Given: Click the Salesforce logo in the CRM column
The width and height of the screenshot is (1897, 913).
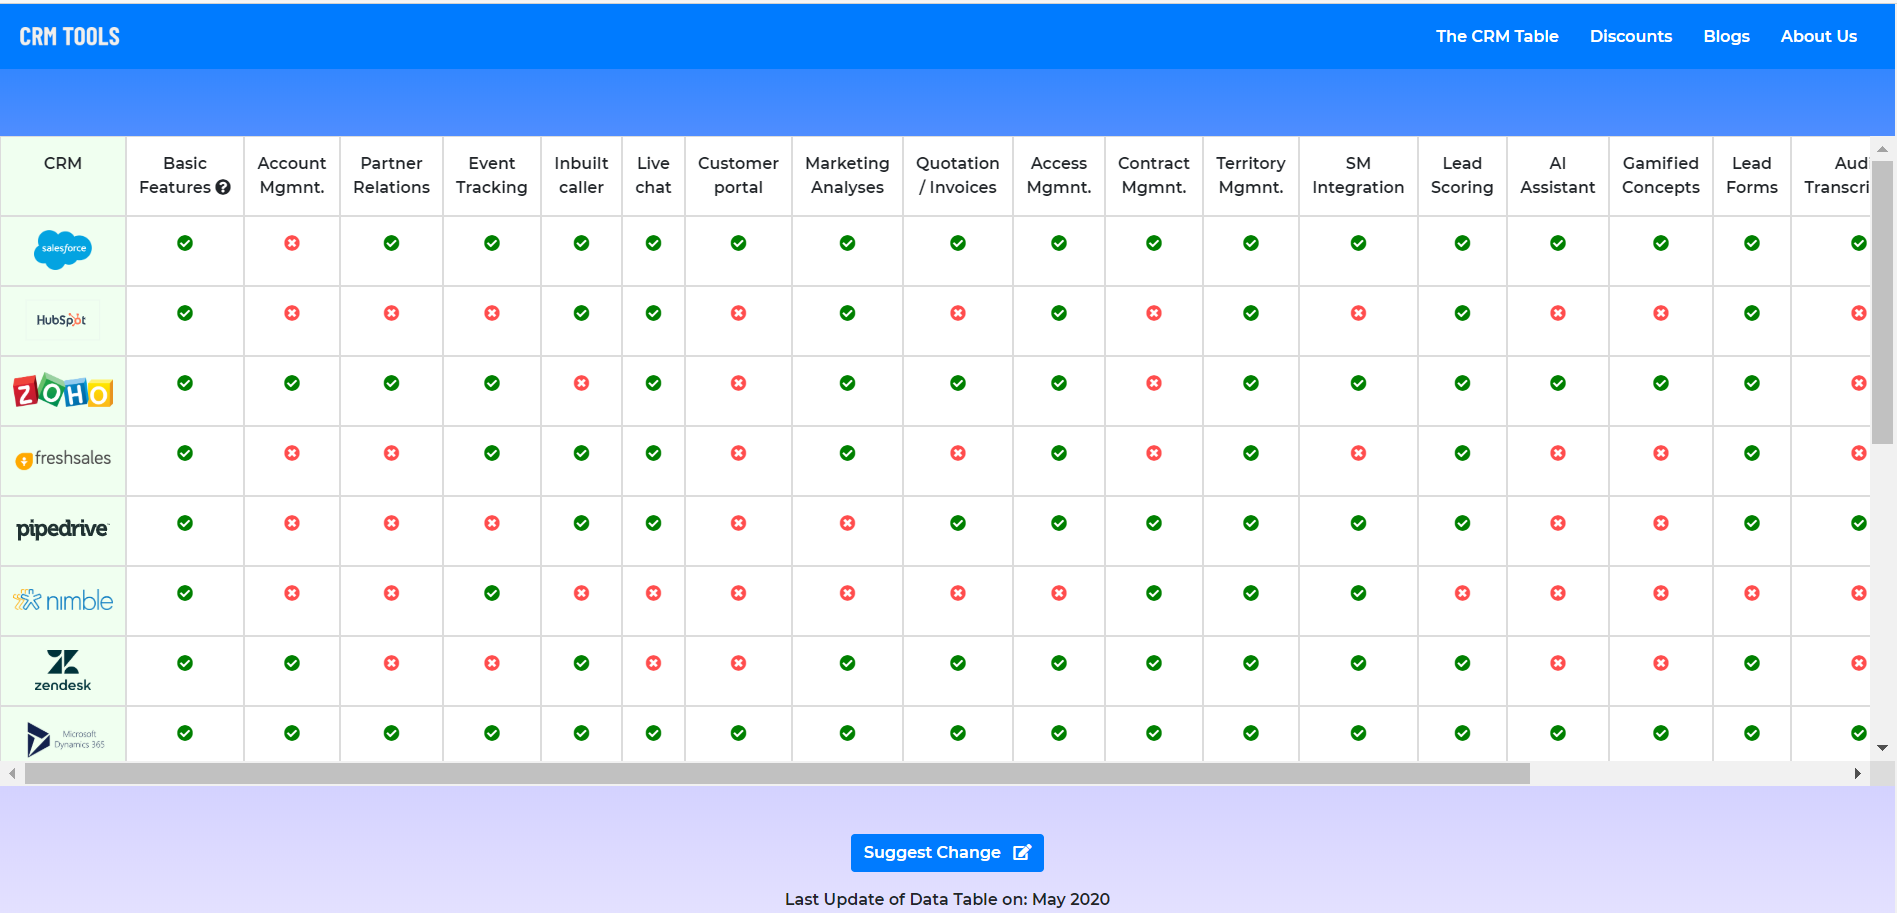Looking at the screenshot, I should pyautogui.click(x=62, y=250).
